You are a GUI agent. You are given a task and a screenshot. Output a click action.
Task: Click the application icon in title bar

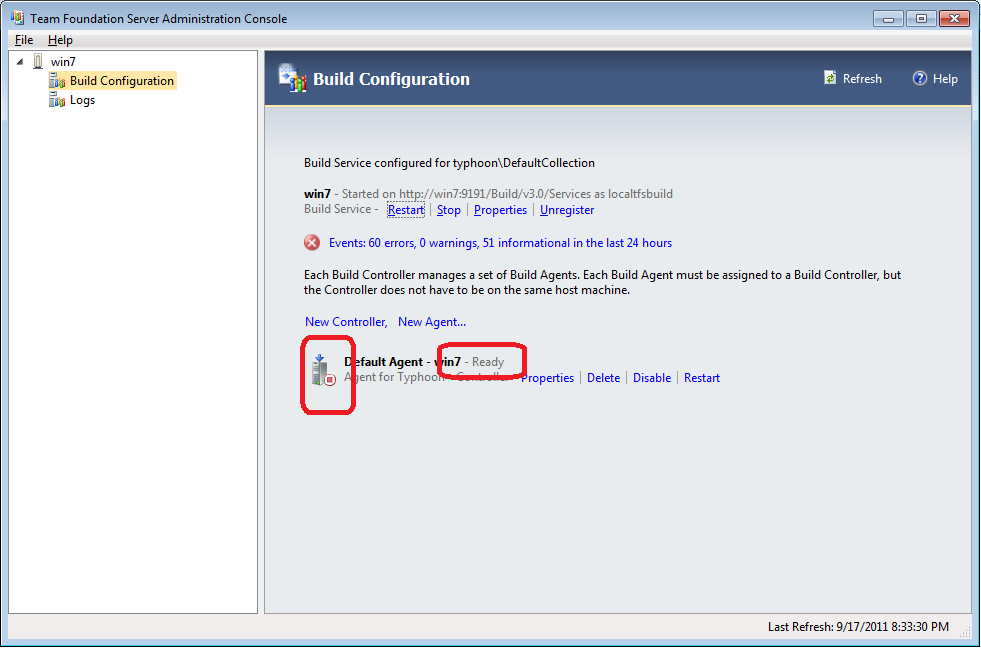(18, 18)
